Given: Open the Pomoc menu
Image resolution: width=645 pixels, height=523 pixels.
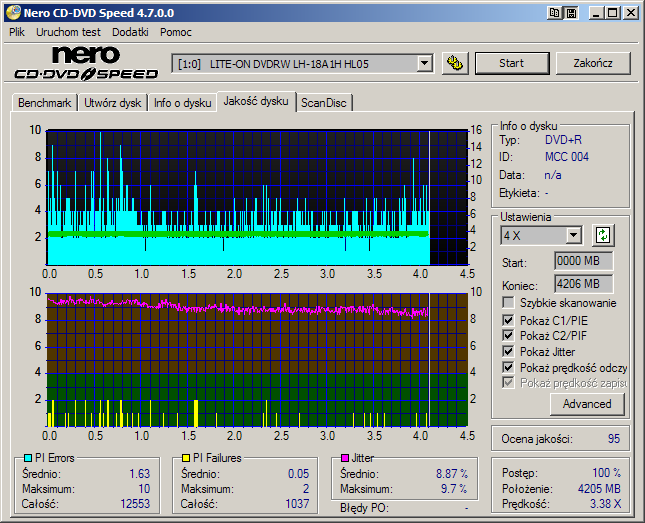Looking at the screenshot, I should click(176, 32).
